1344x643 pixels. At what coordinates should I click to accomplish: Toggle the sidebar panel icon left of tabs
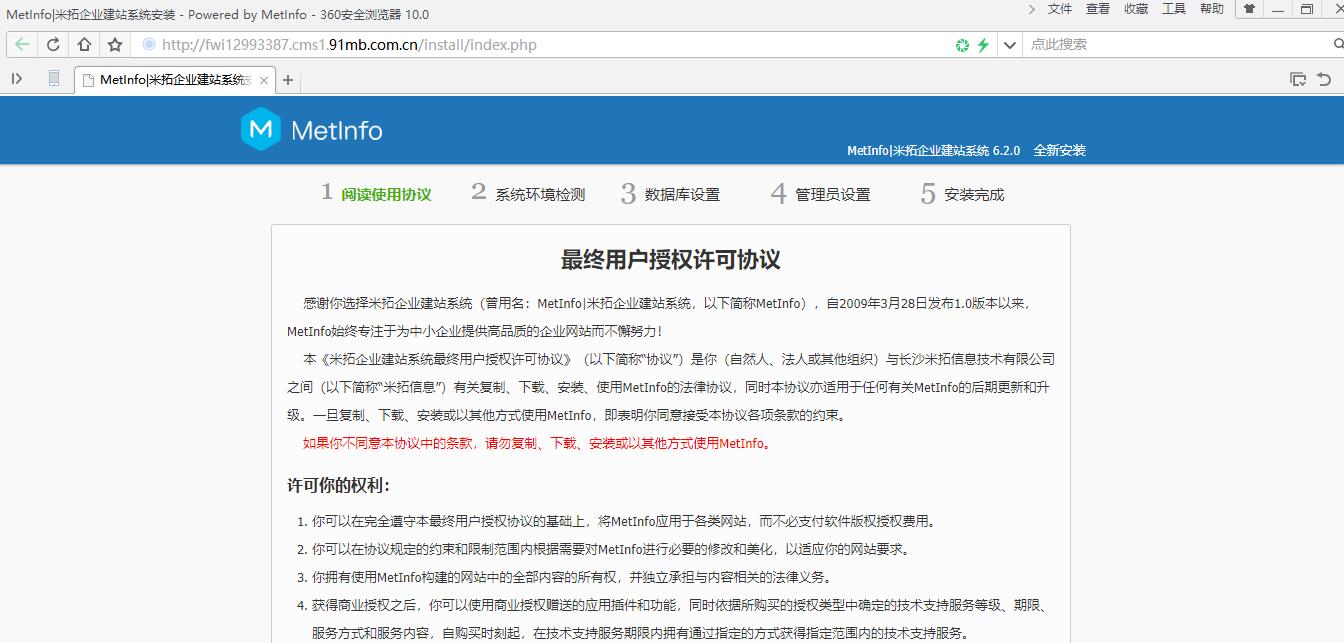coord(17,79)
